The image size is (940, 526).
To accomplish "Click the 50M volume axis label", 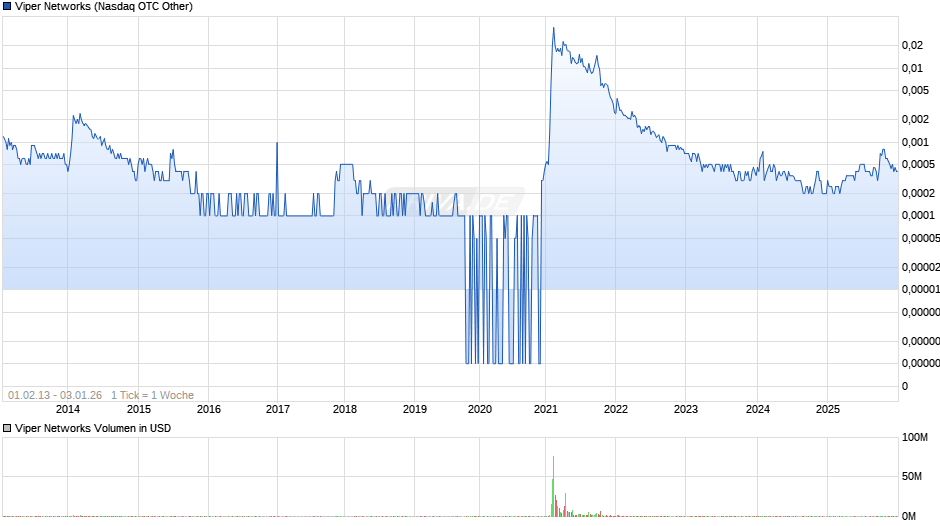I will pyautogui.click(x=912, y=476).
